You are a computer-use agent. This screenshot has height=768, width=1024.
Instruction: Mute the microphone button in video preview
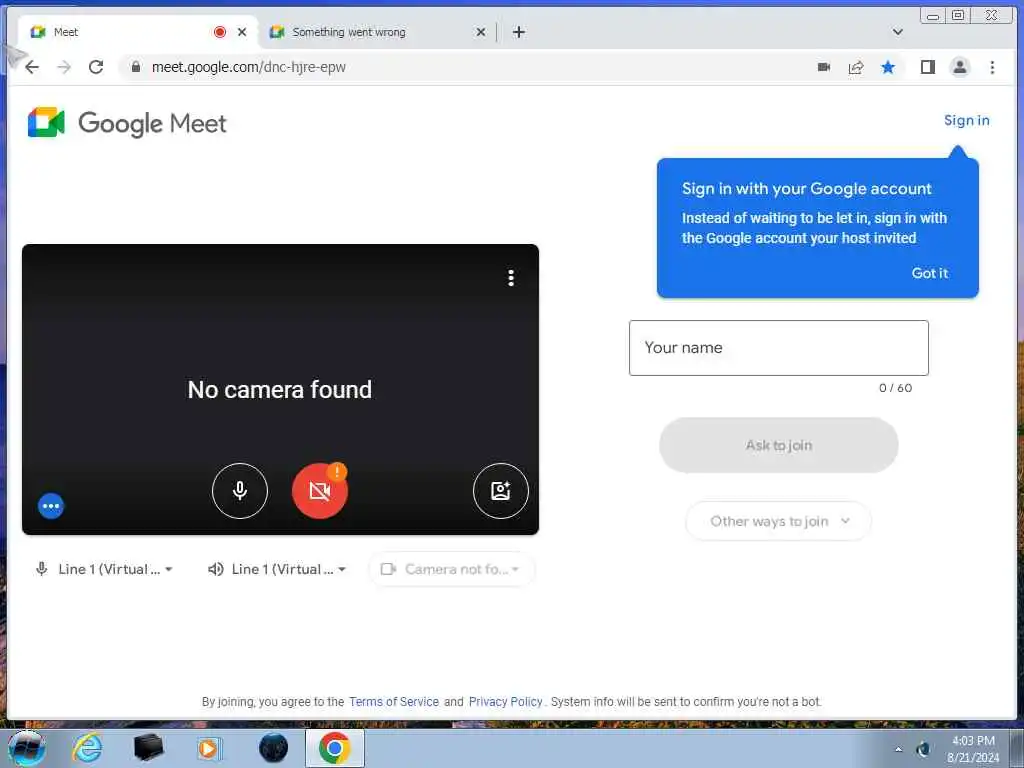click(240, 490)
